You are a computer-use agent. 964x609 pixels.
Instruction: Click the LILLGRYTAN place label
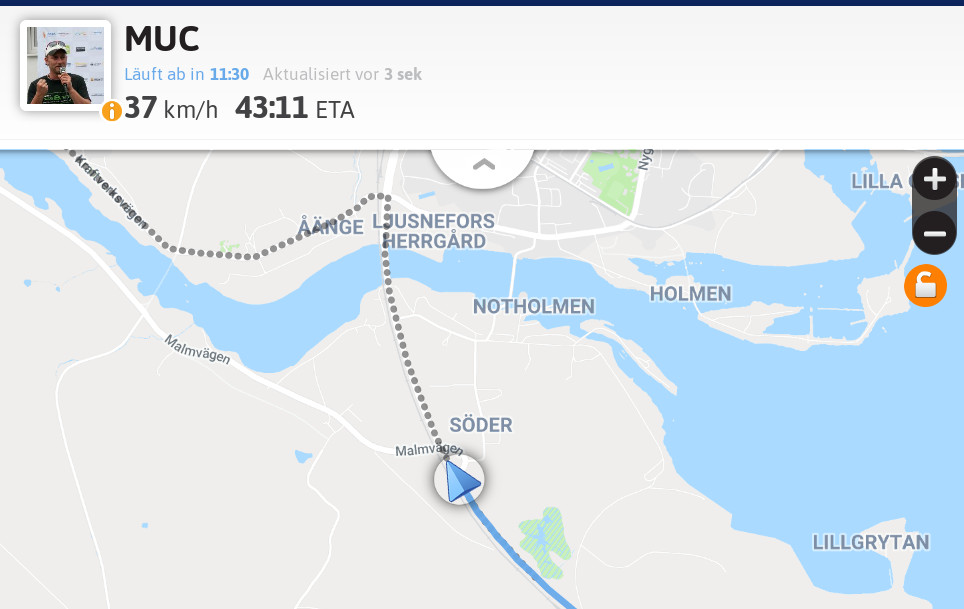(x=871, y=542)
